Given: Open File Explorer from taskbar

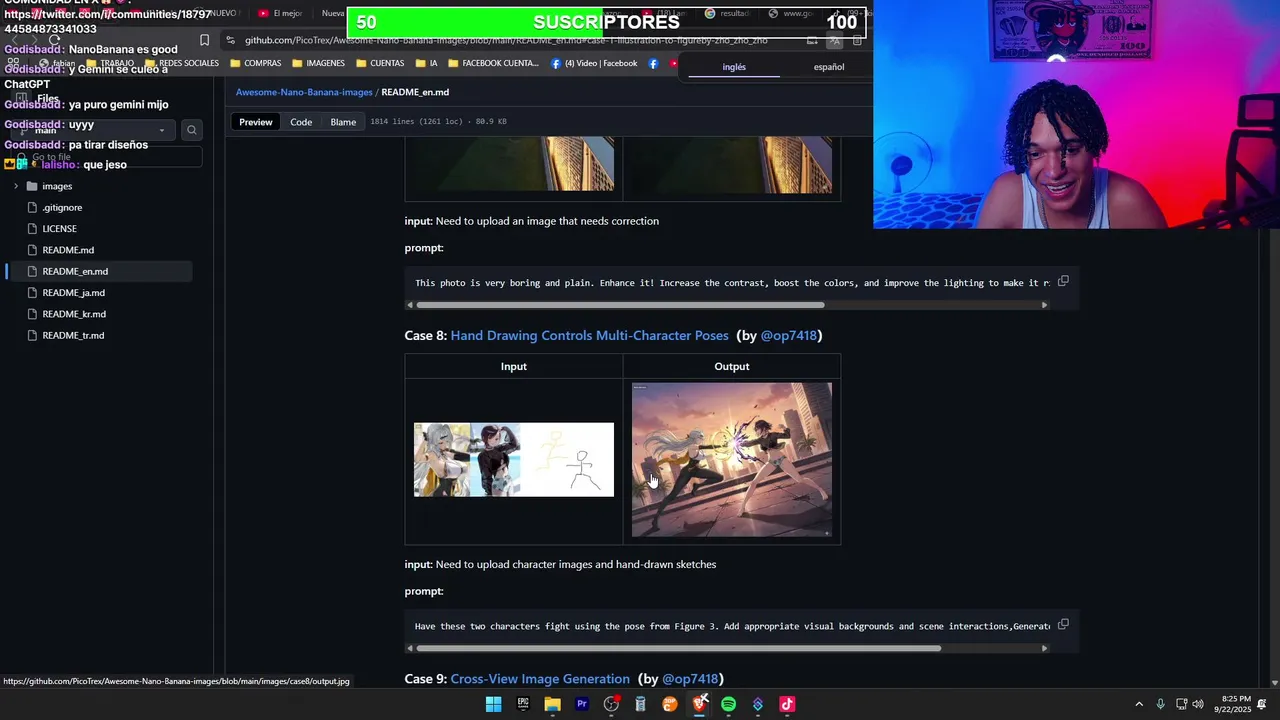Looking at the screenshot, I should (552, 704).
